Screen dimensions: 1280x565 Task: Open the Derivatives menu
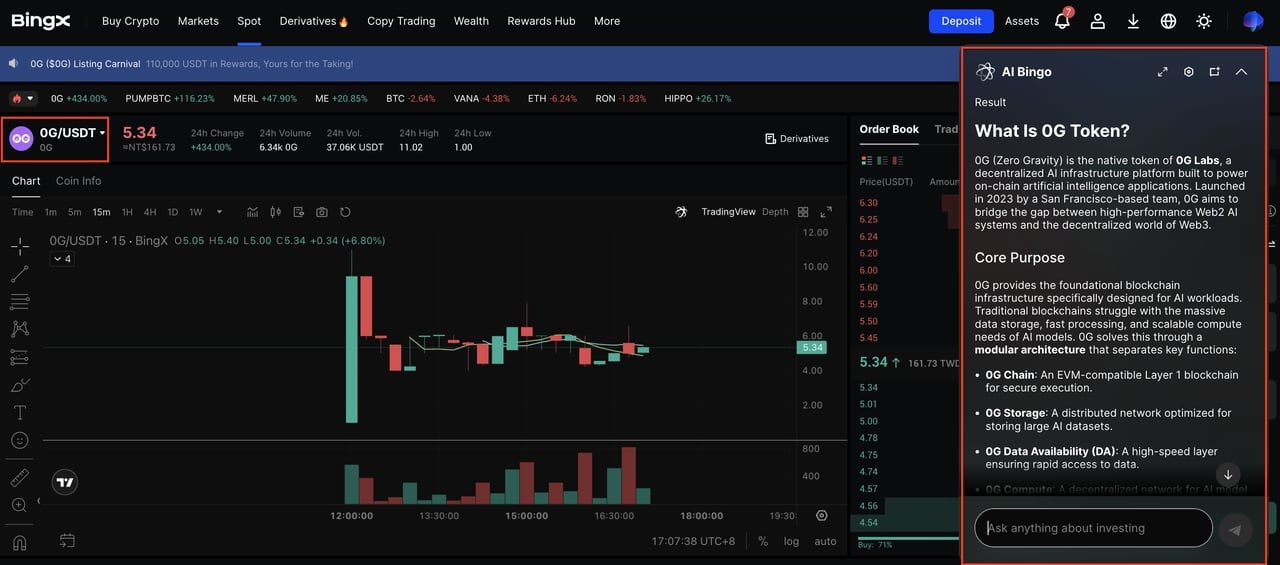[314, 21]
